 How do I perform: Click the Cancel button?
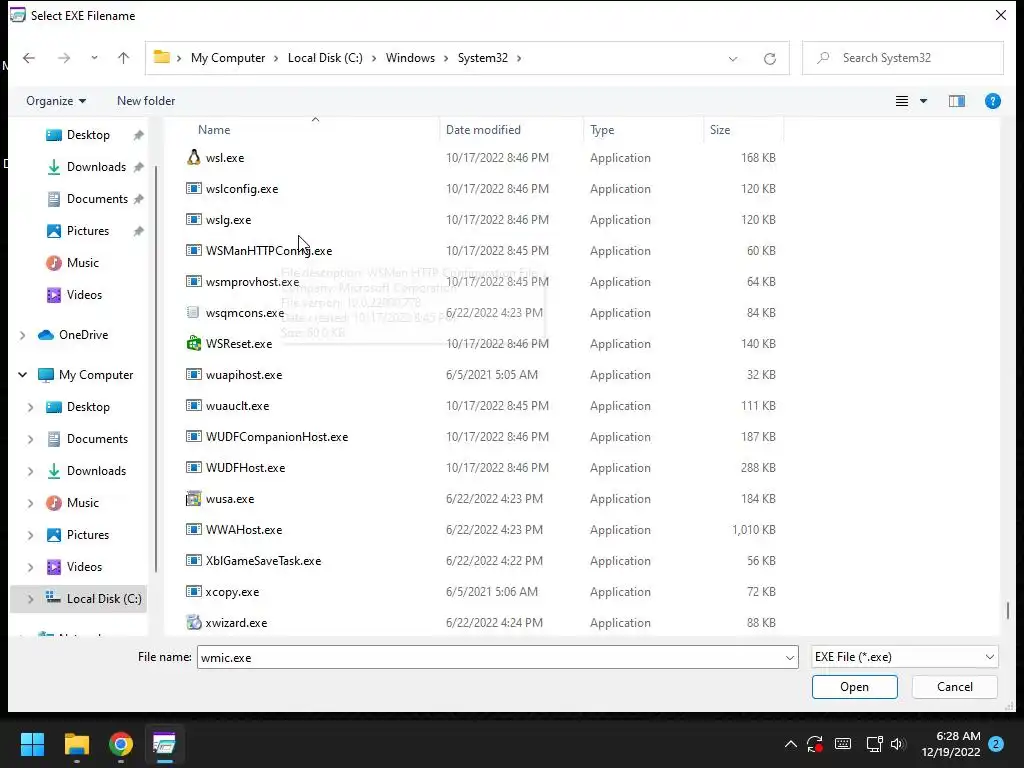click(x=954, y=687)
